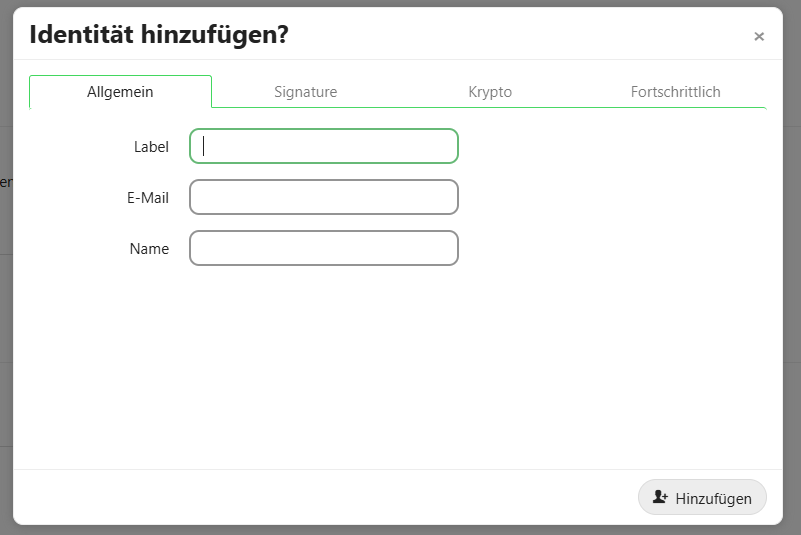Open the Signature tab
Viewport: 801px width, 535px height.
[305, 92]
